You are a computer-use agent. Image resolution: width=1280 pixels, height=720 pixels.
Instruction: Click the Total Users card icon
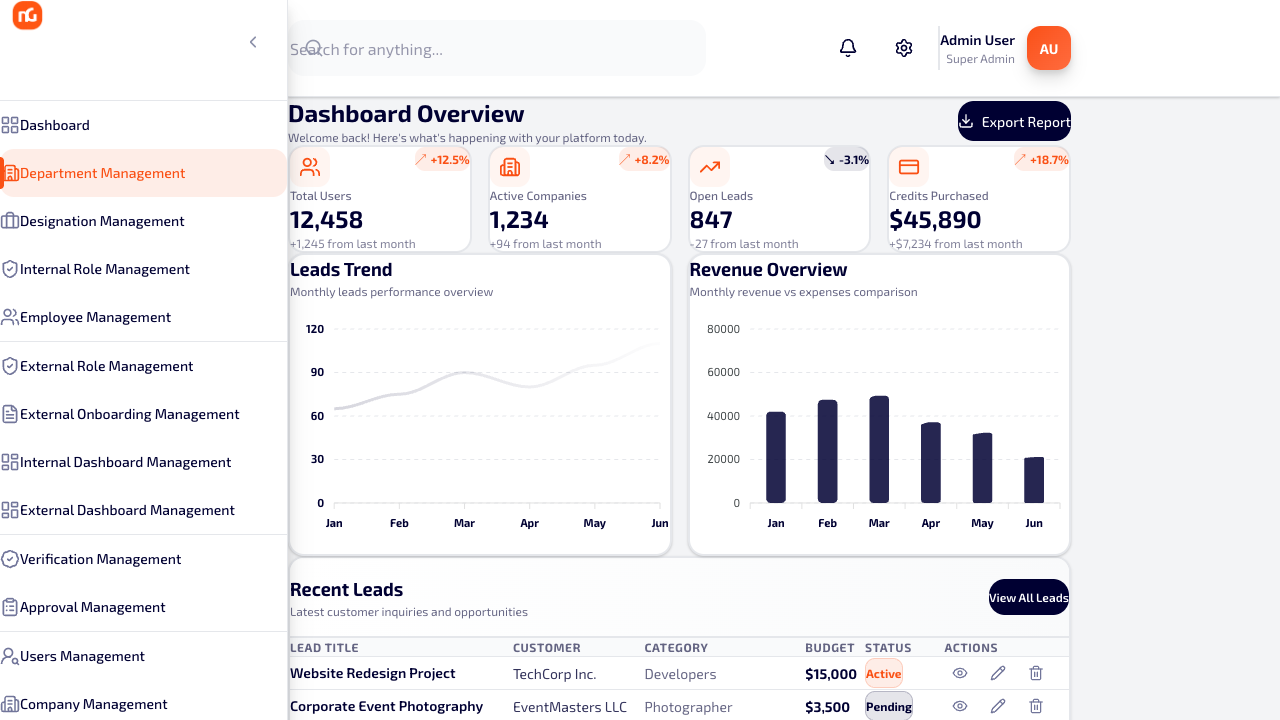point(310,167)
